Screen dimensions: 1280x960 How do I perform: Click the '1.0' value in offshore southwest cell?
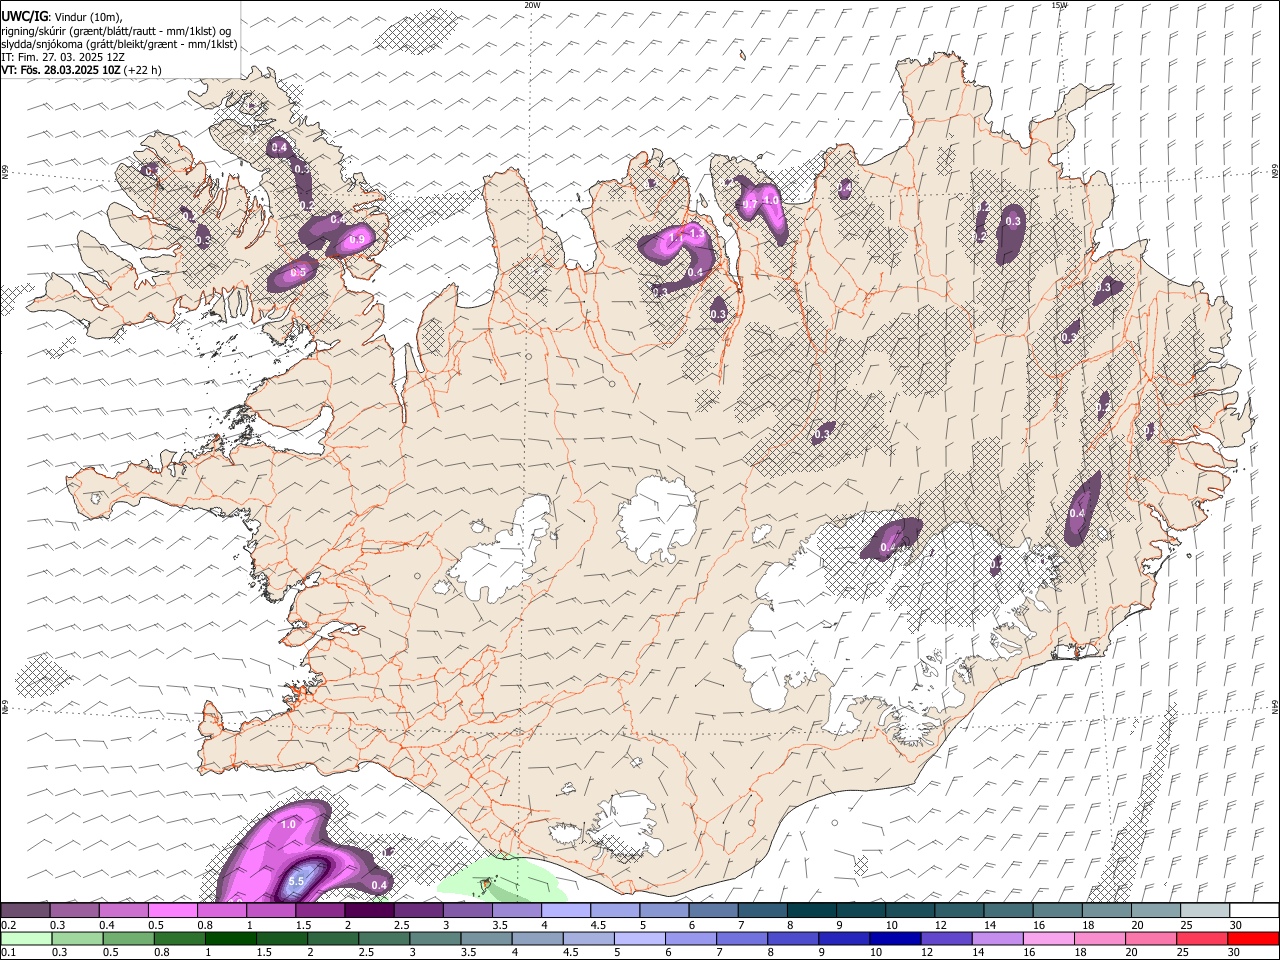[288, 824]
